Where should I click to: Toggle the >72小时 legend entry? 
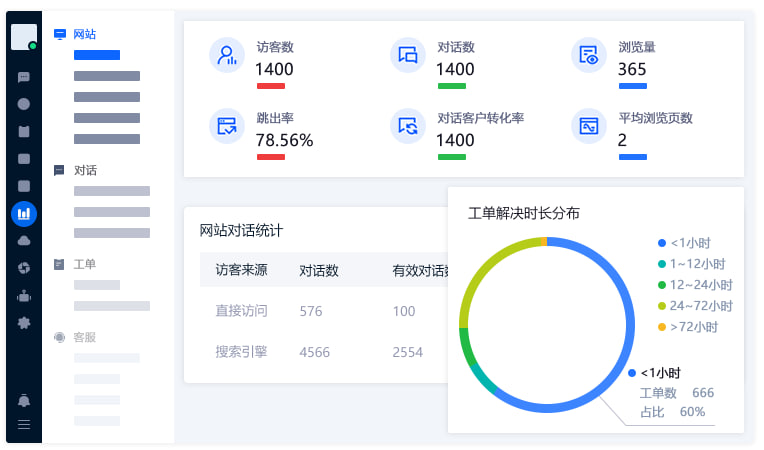[x=688, y=327]
